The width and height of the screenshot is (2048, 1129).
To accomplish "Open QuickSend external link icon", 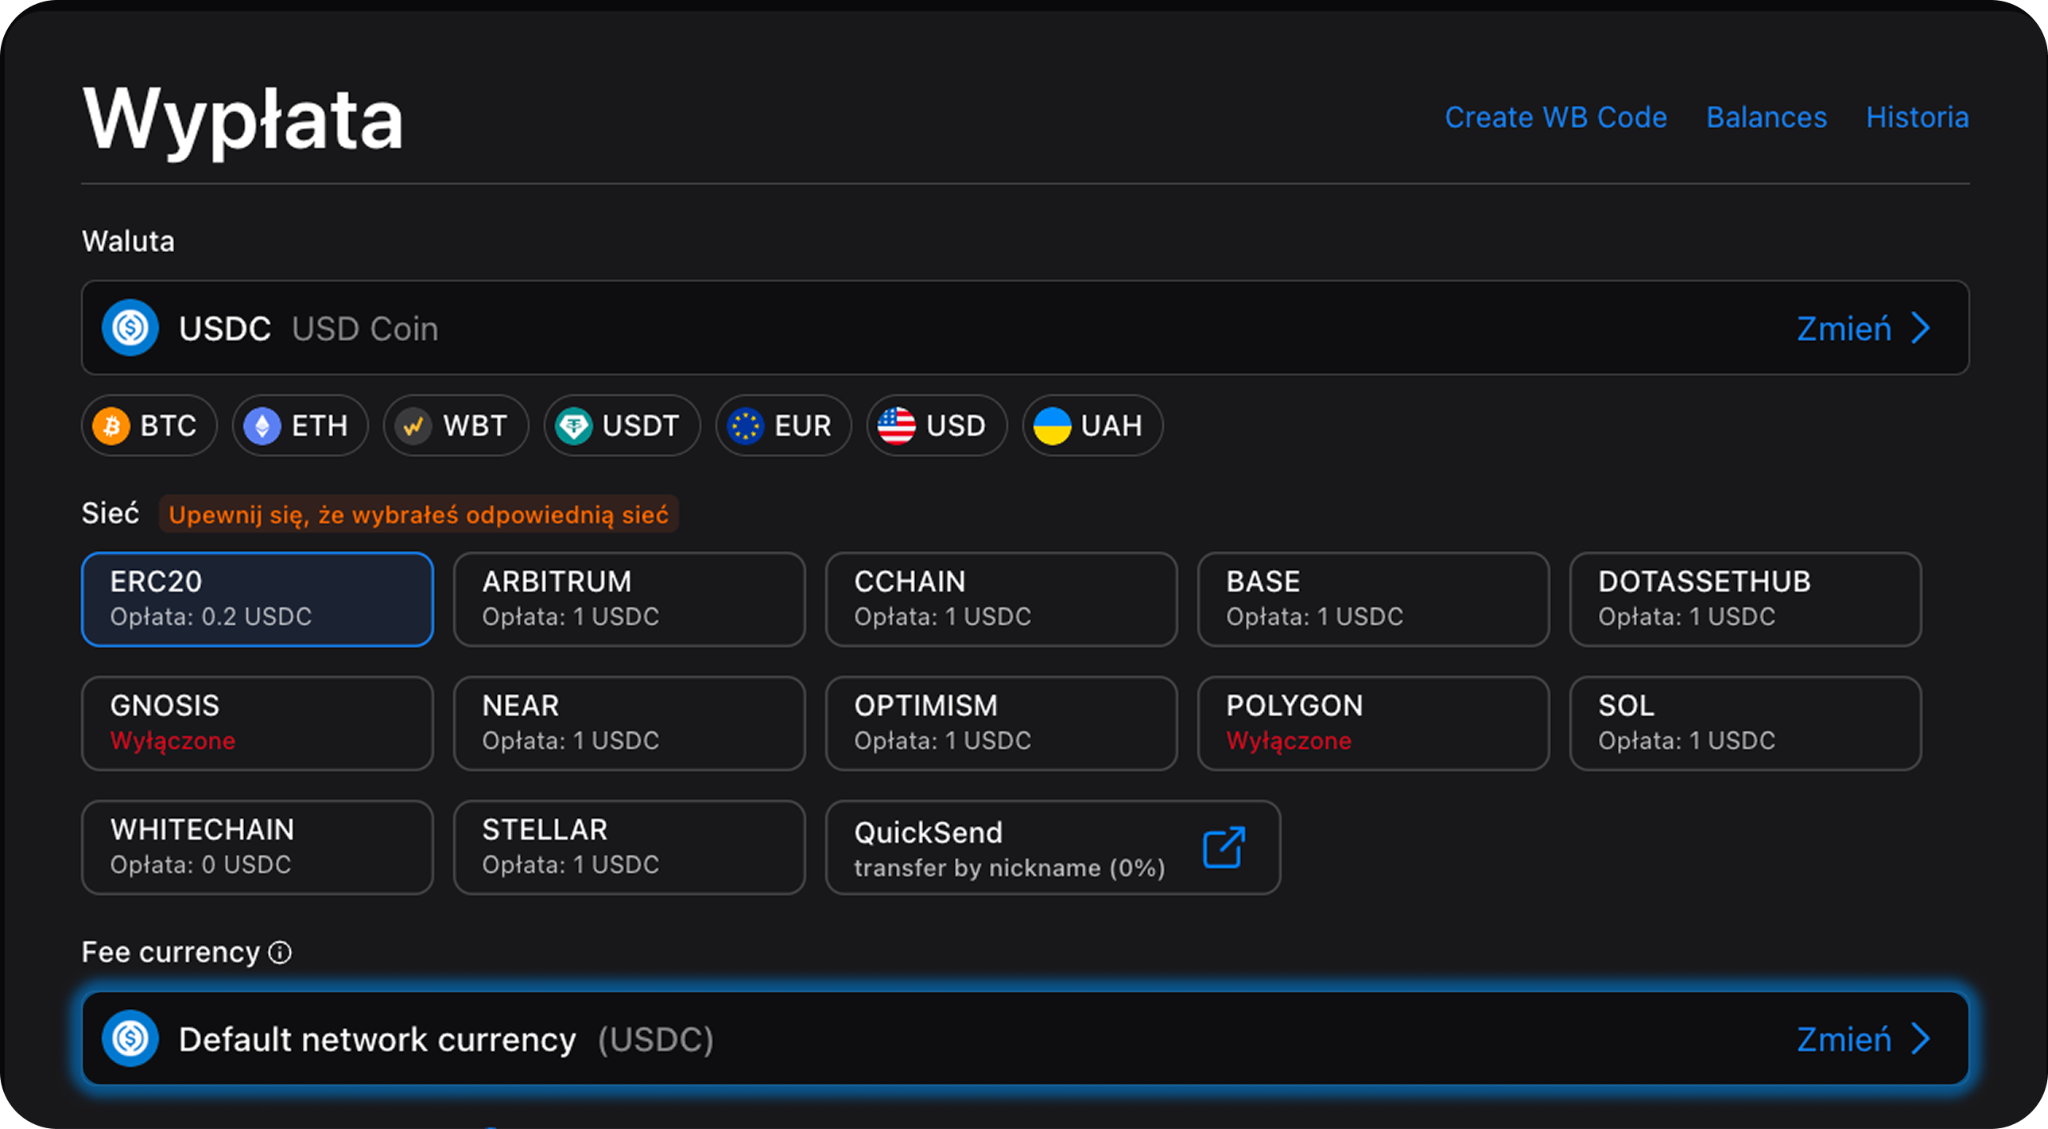I will pyautogui.click(x=1223, y=848).
